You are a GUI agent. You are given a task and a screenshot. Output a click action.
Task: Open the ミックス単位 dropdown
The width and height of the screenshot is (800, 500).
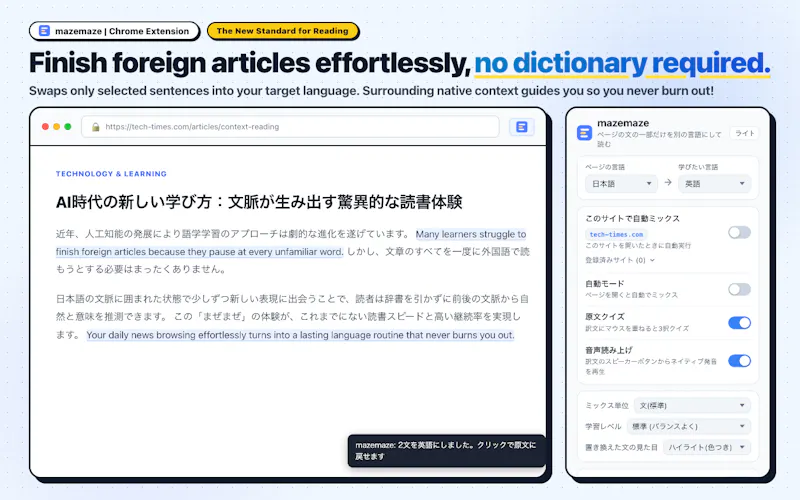point(692,406)
